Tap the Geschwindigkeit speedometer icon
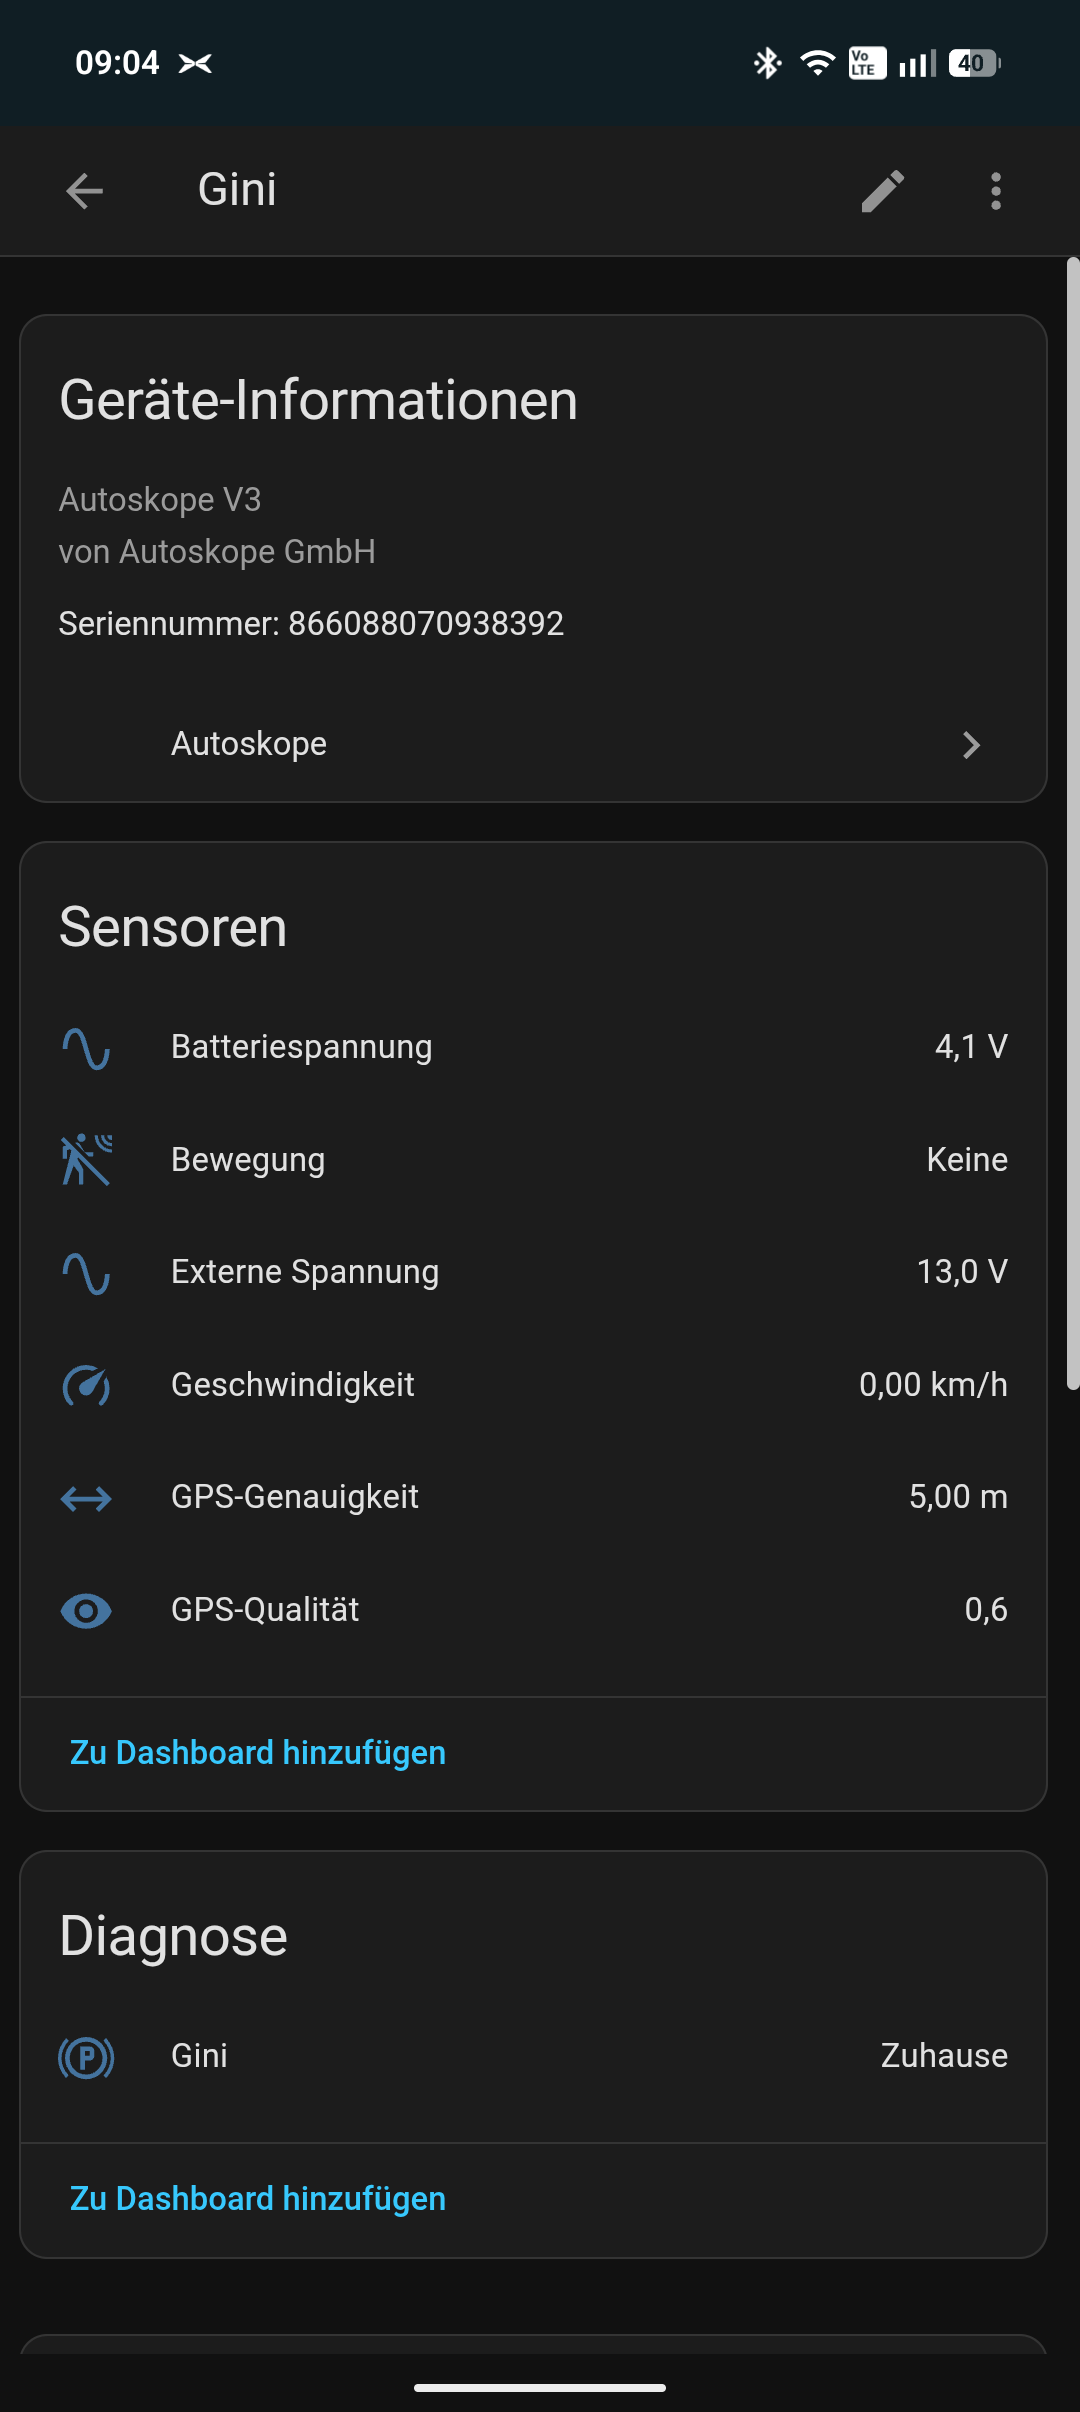This screenshot has height=2412, width=1080. pos(86,1386)
